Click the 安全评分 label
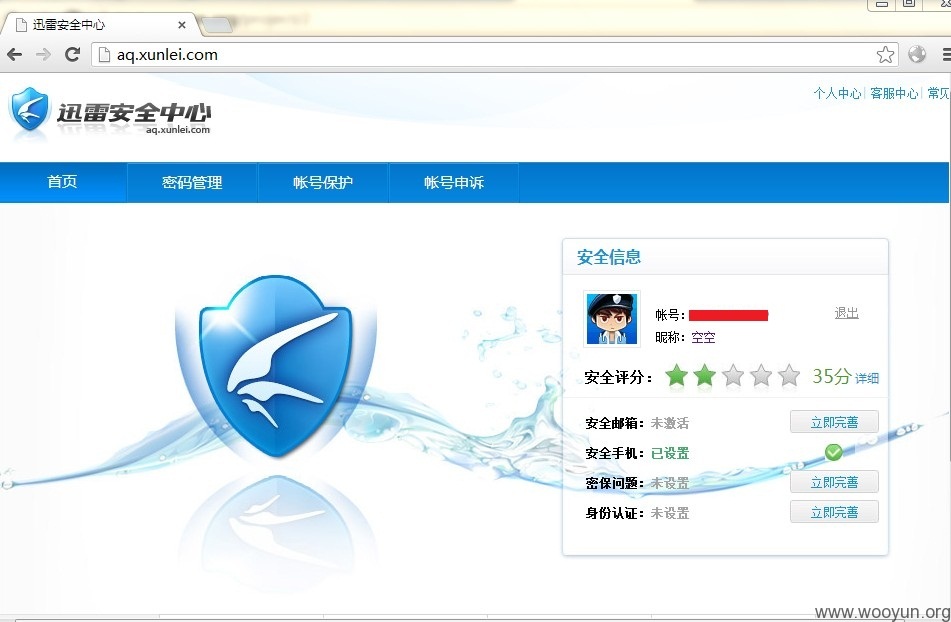Viewport: 951px width, 622px height. pos(617,377)
